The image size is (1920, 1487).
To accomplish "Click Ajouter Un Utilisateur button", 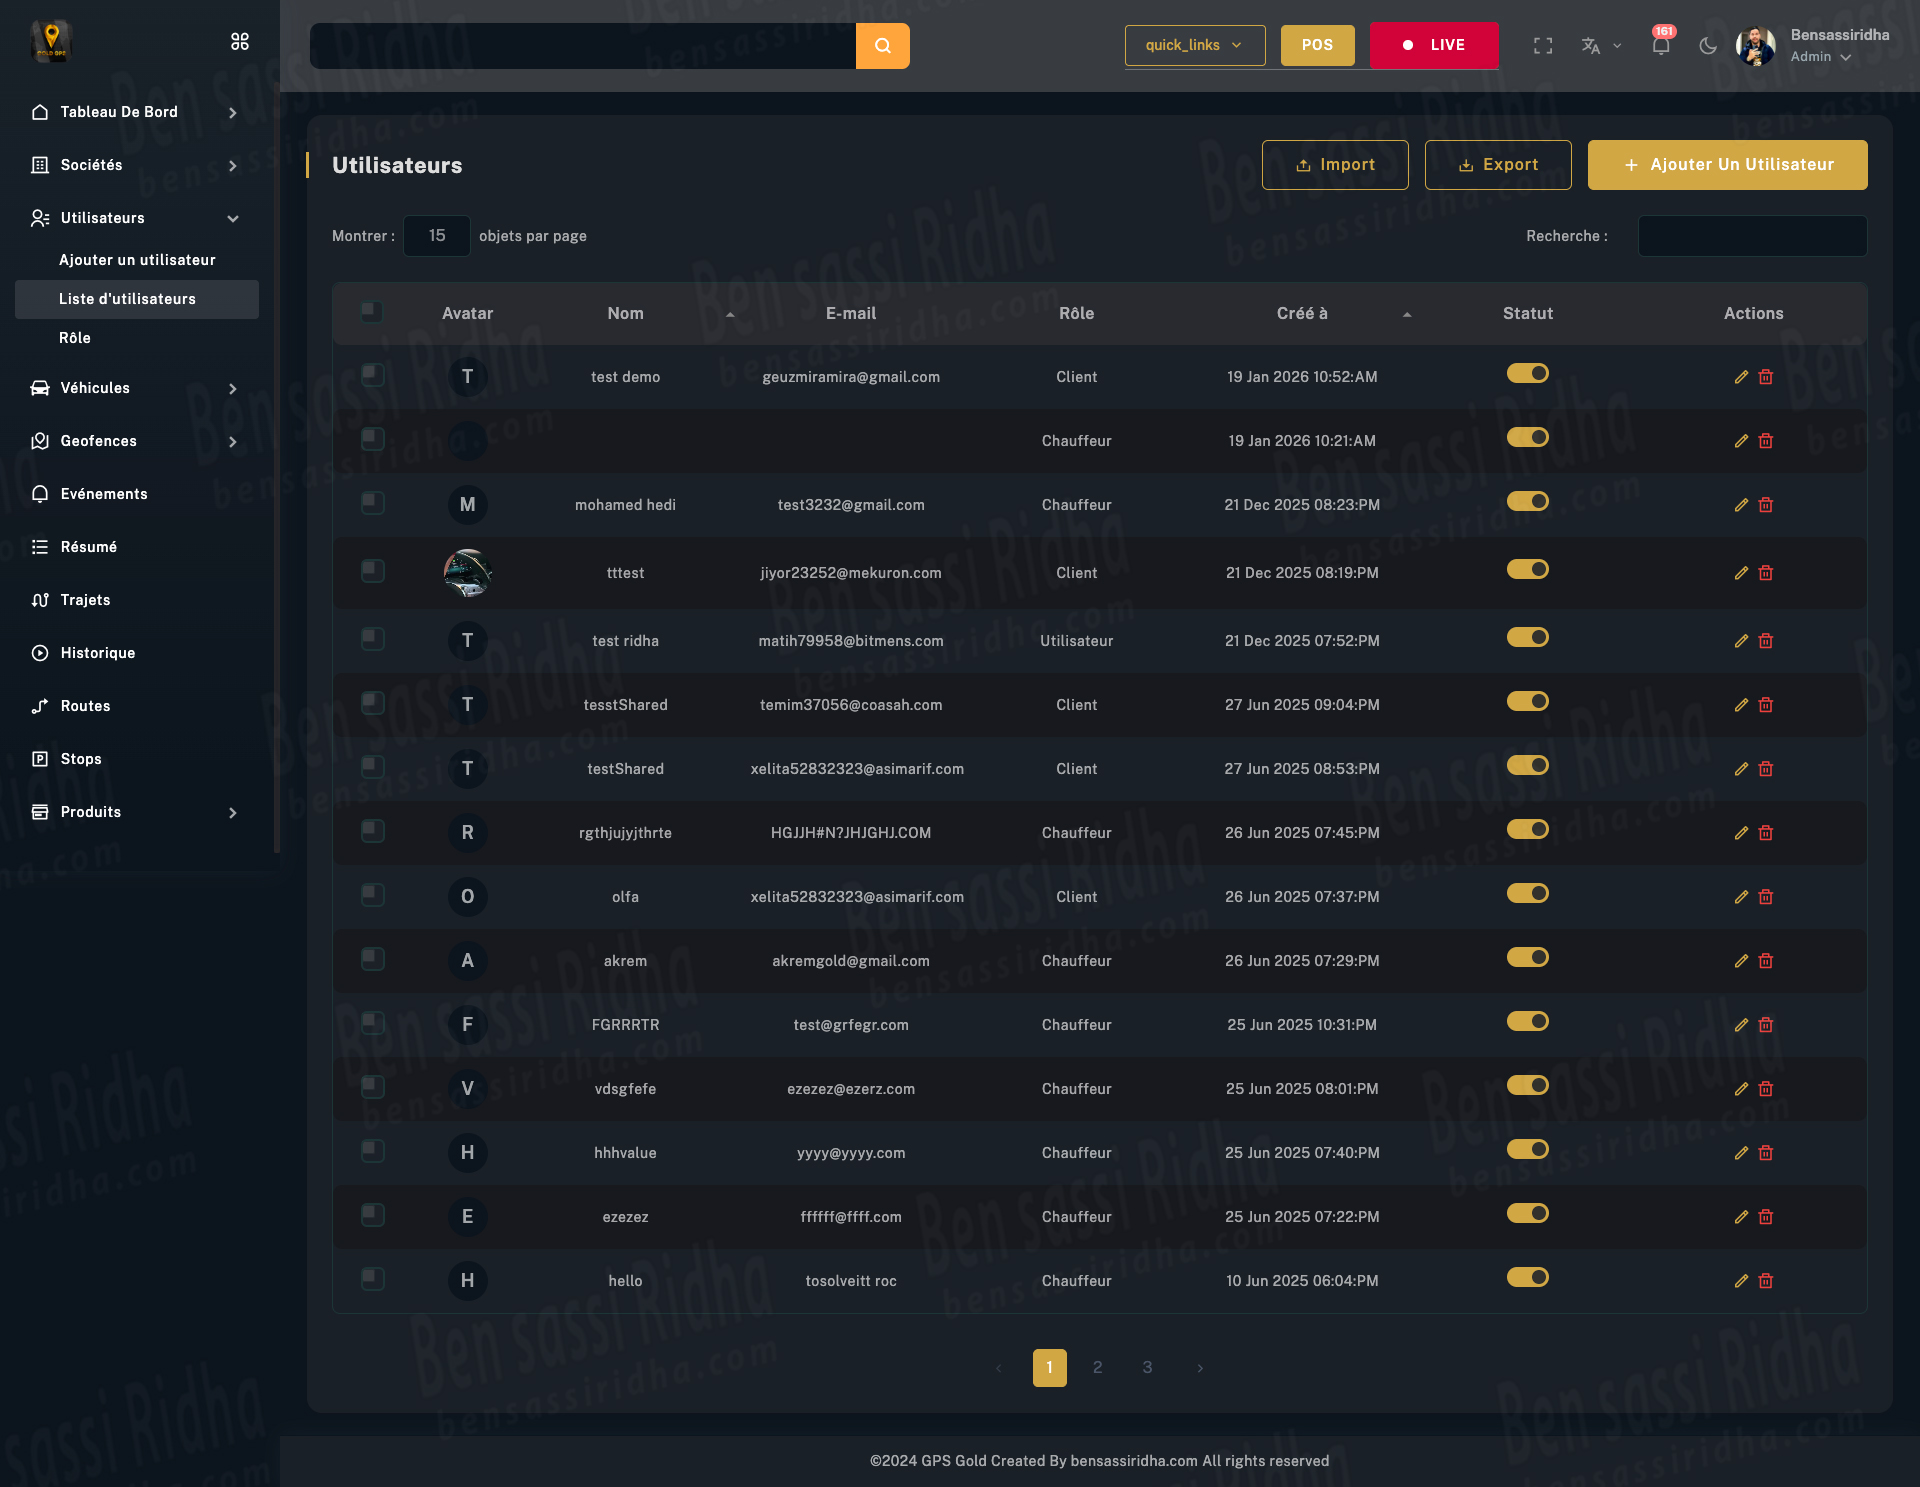I will click(x=1727, y=165).
